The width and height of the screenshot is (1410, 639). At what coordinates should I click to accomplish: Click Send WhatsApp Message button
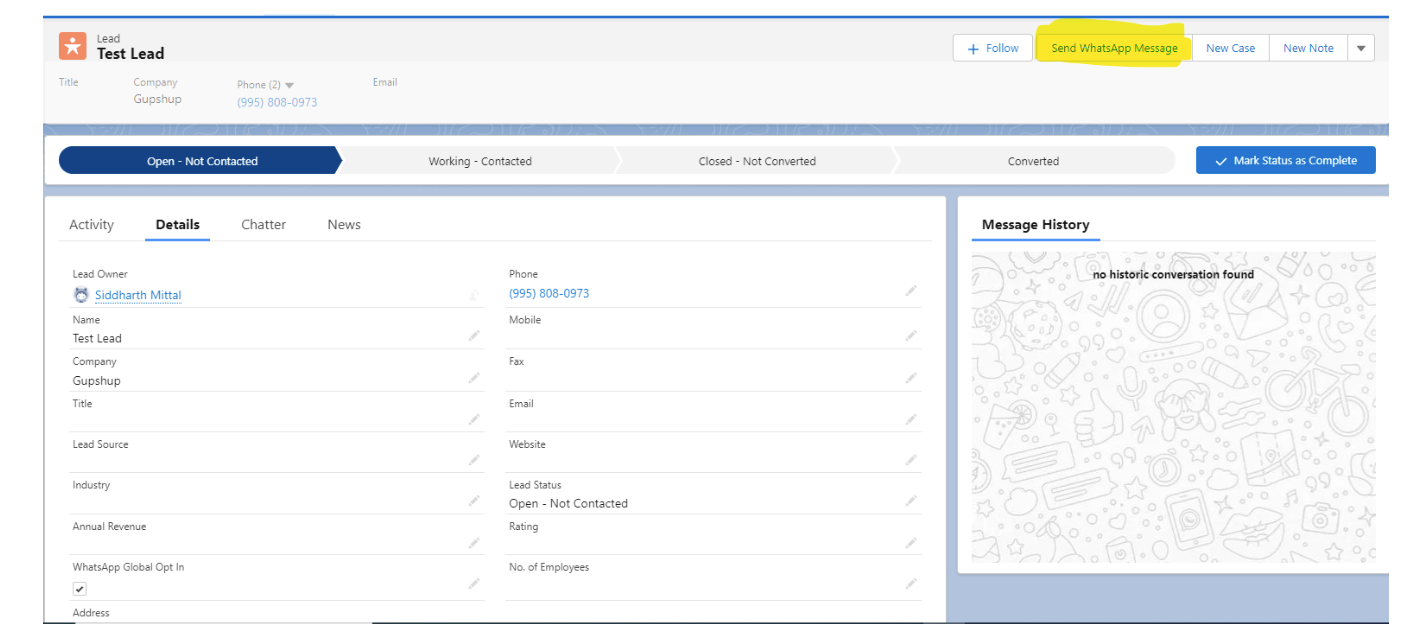(x=1114, y=48)
